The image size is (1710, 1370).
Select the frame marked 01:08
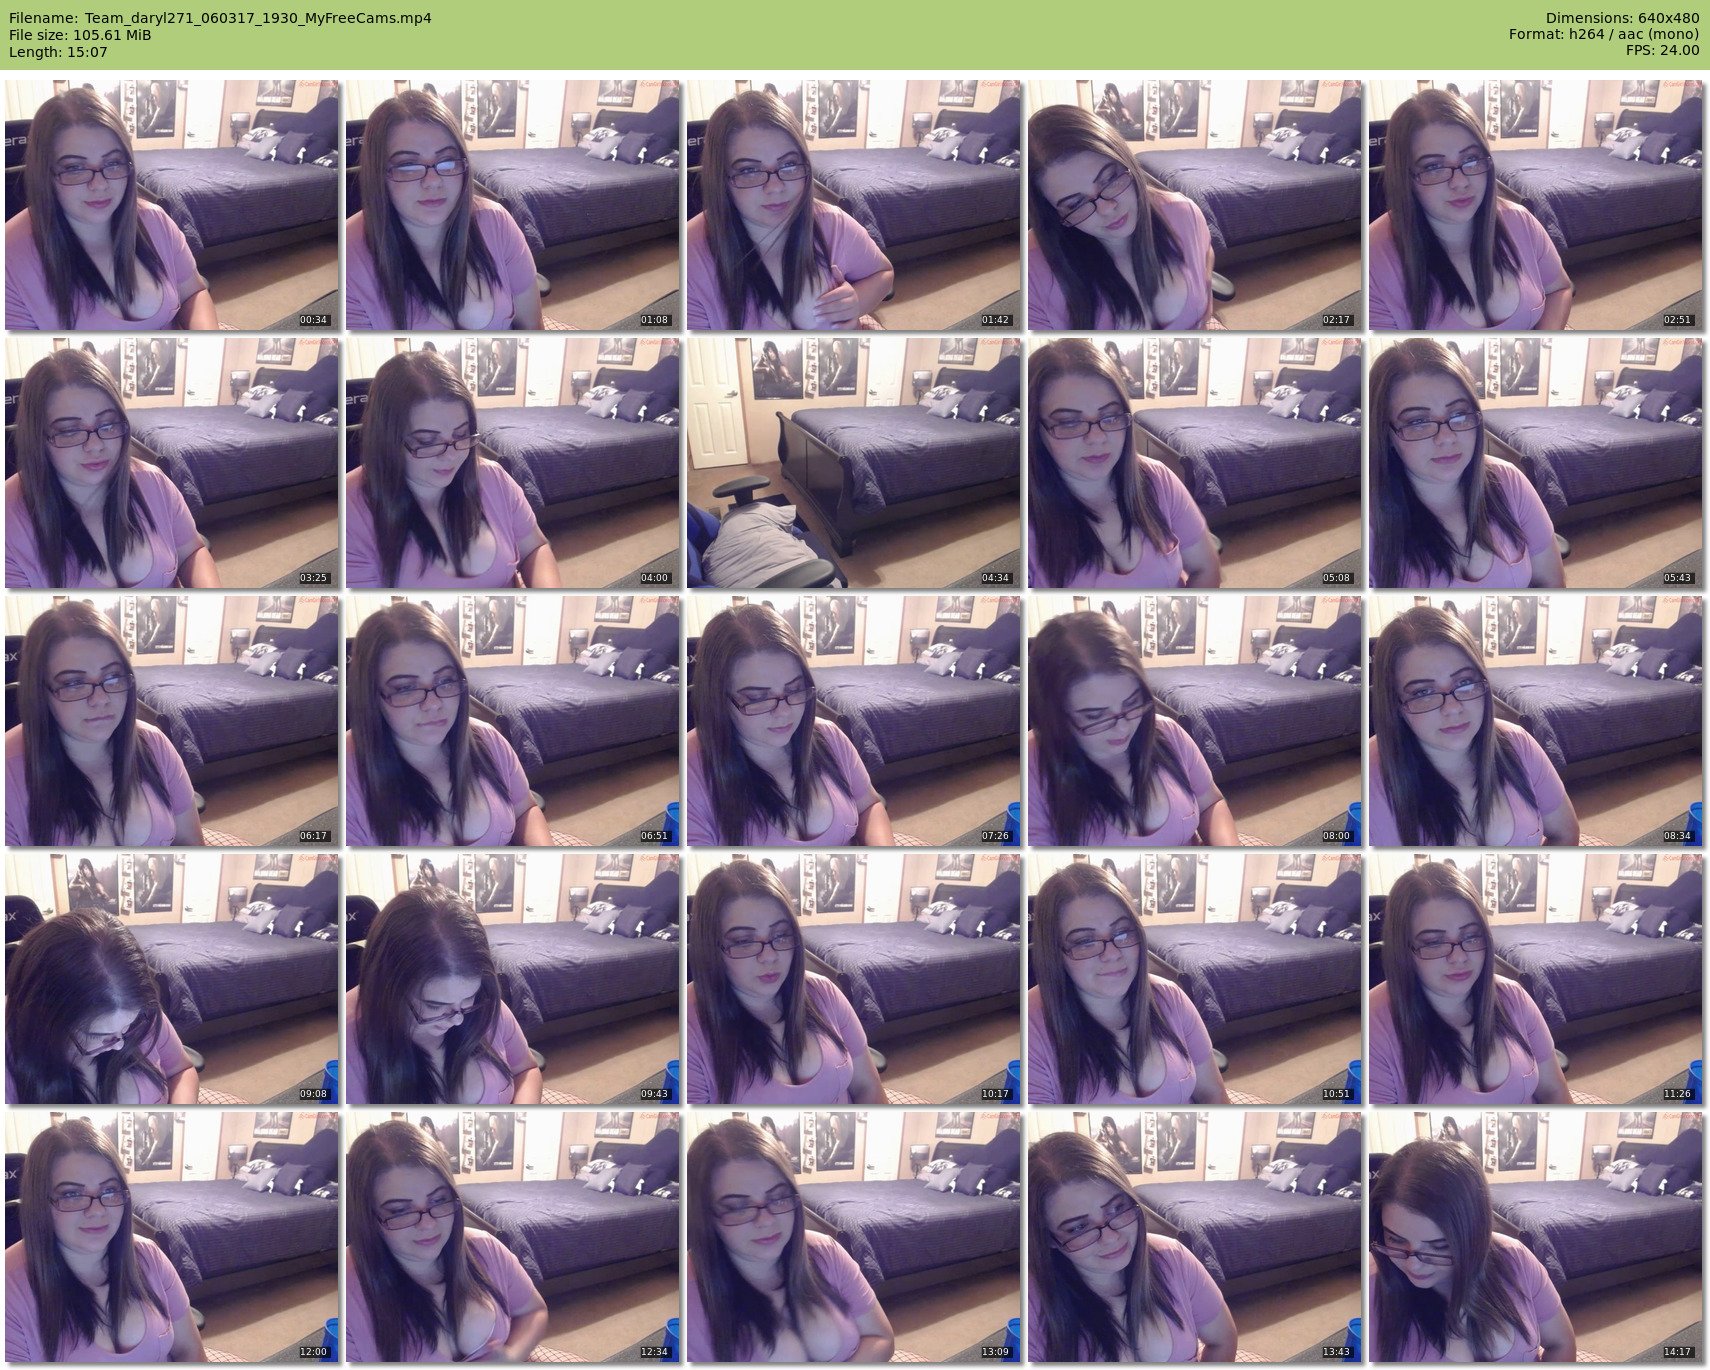tap(513, 205)
